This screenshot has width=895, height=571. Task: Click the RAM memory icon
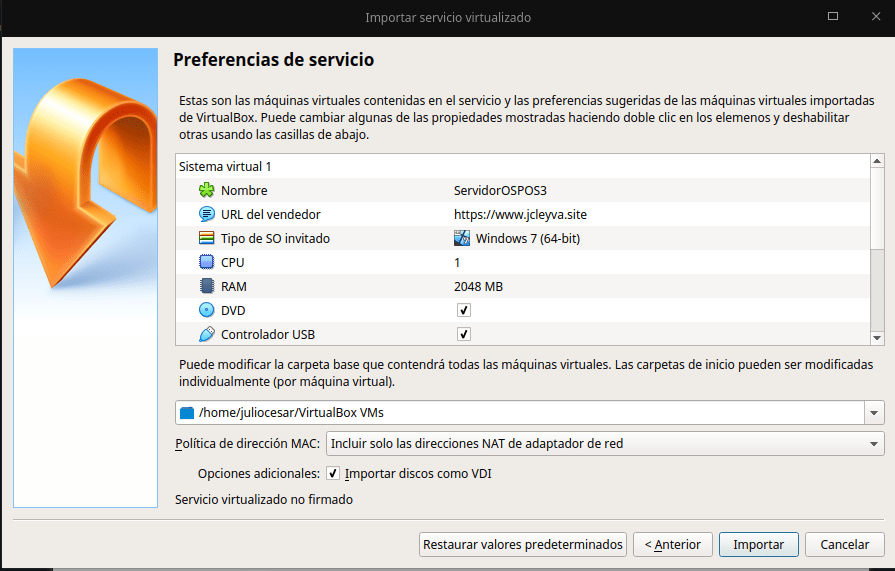[207, 286]
